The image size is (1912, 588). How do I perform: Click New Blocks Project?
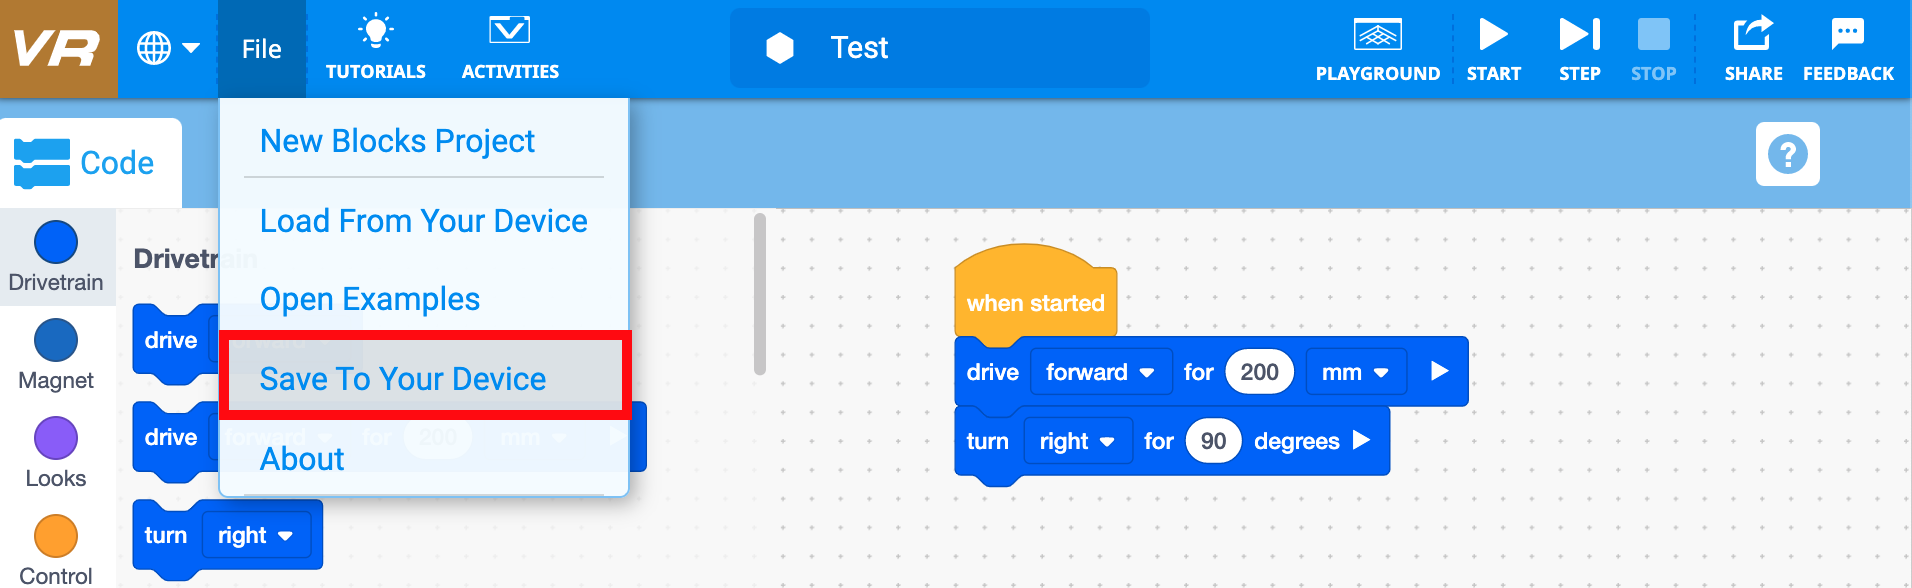coord(397,141)
